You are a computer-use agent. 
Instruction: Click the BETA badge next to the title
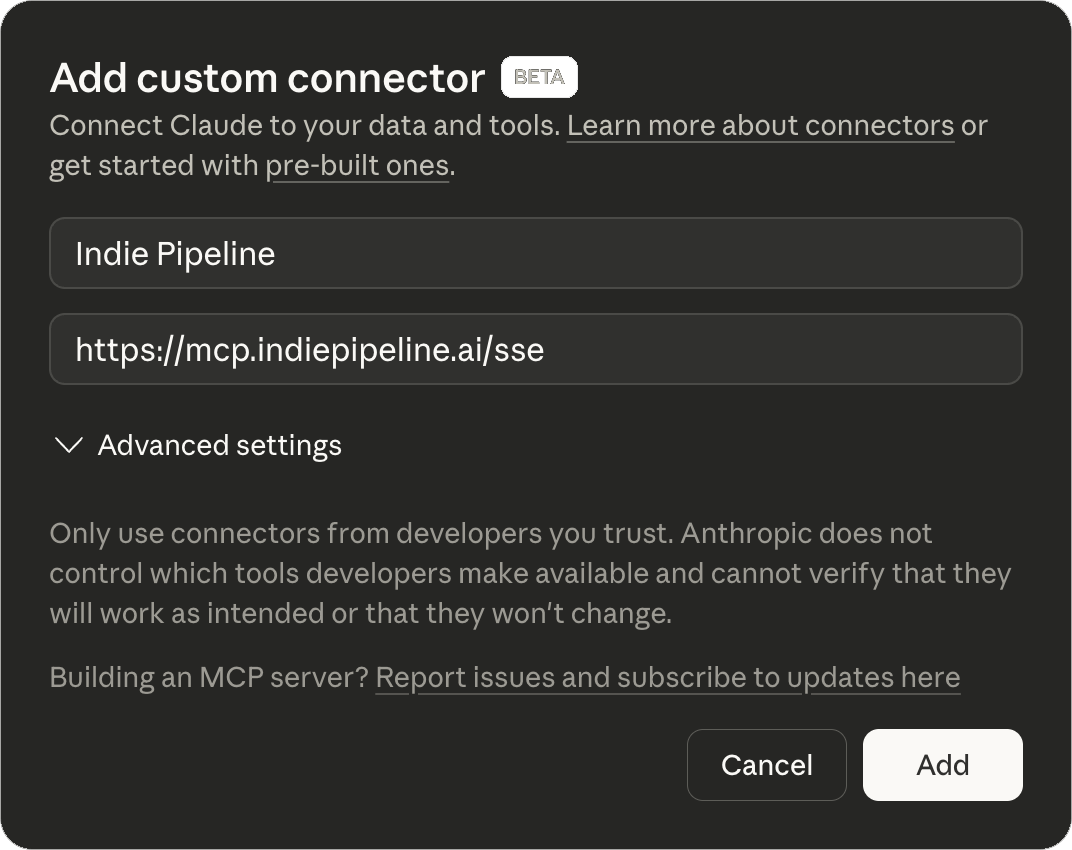(539, 76)
